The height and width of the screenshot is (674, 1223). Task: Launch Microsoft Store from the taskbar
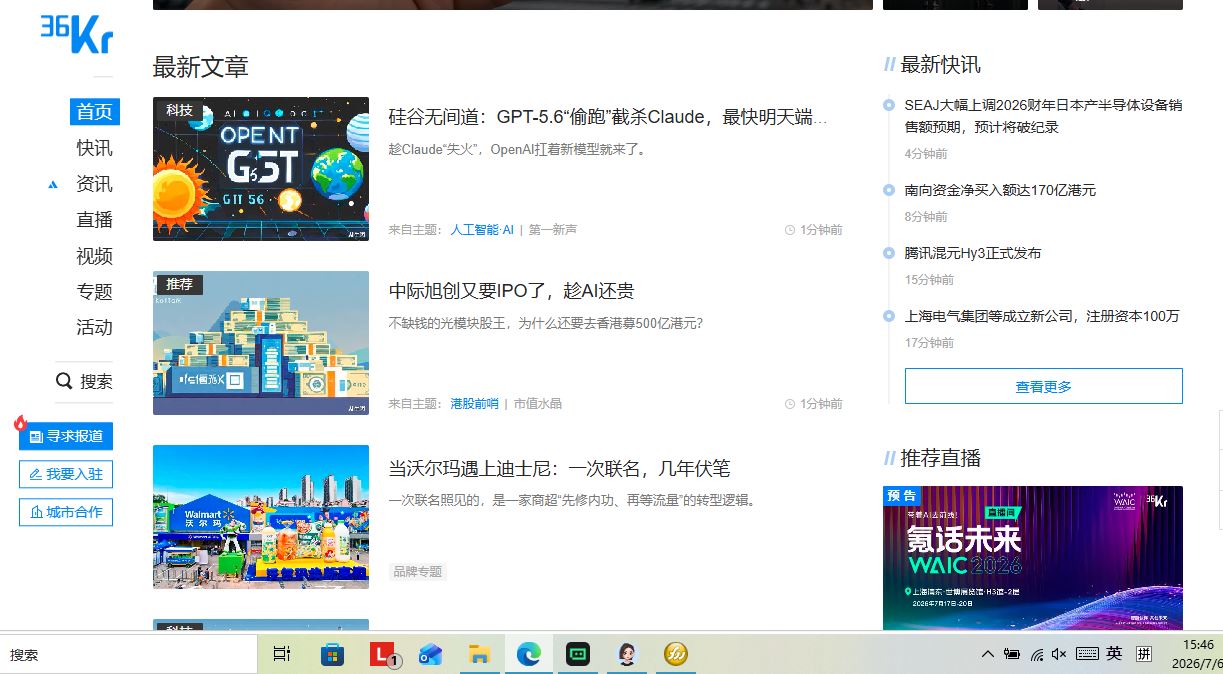coord(332,654)
